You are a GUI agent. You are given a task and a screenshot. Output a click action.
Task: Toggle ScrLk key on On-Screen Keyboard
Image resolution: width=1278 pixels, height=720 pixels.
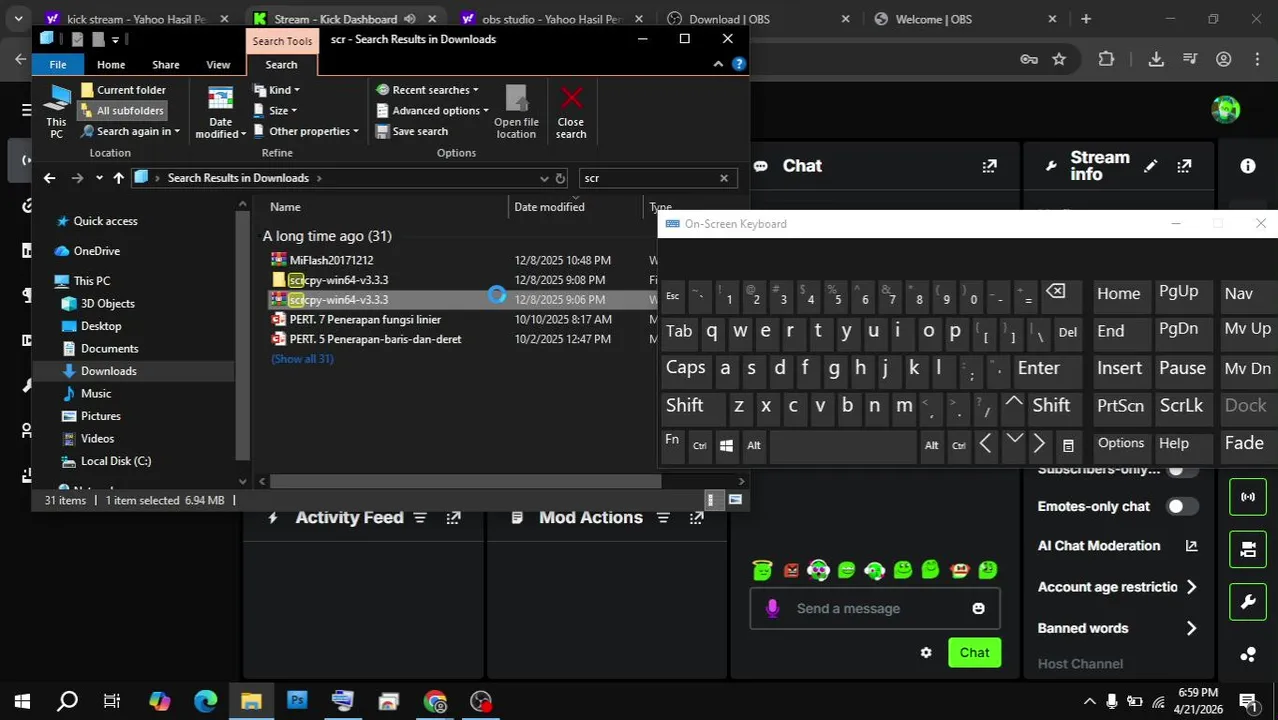tap(1181, 406)
